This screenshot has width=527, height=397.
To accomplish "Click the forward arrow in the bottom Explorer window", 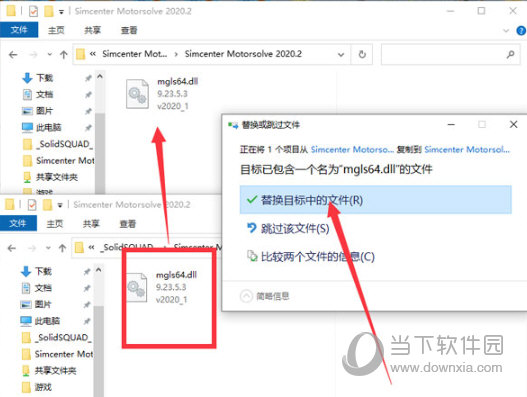I will 32,248.
